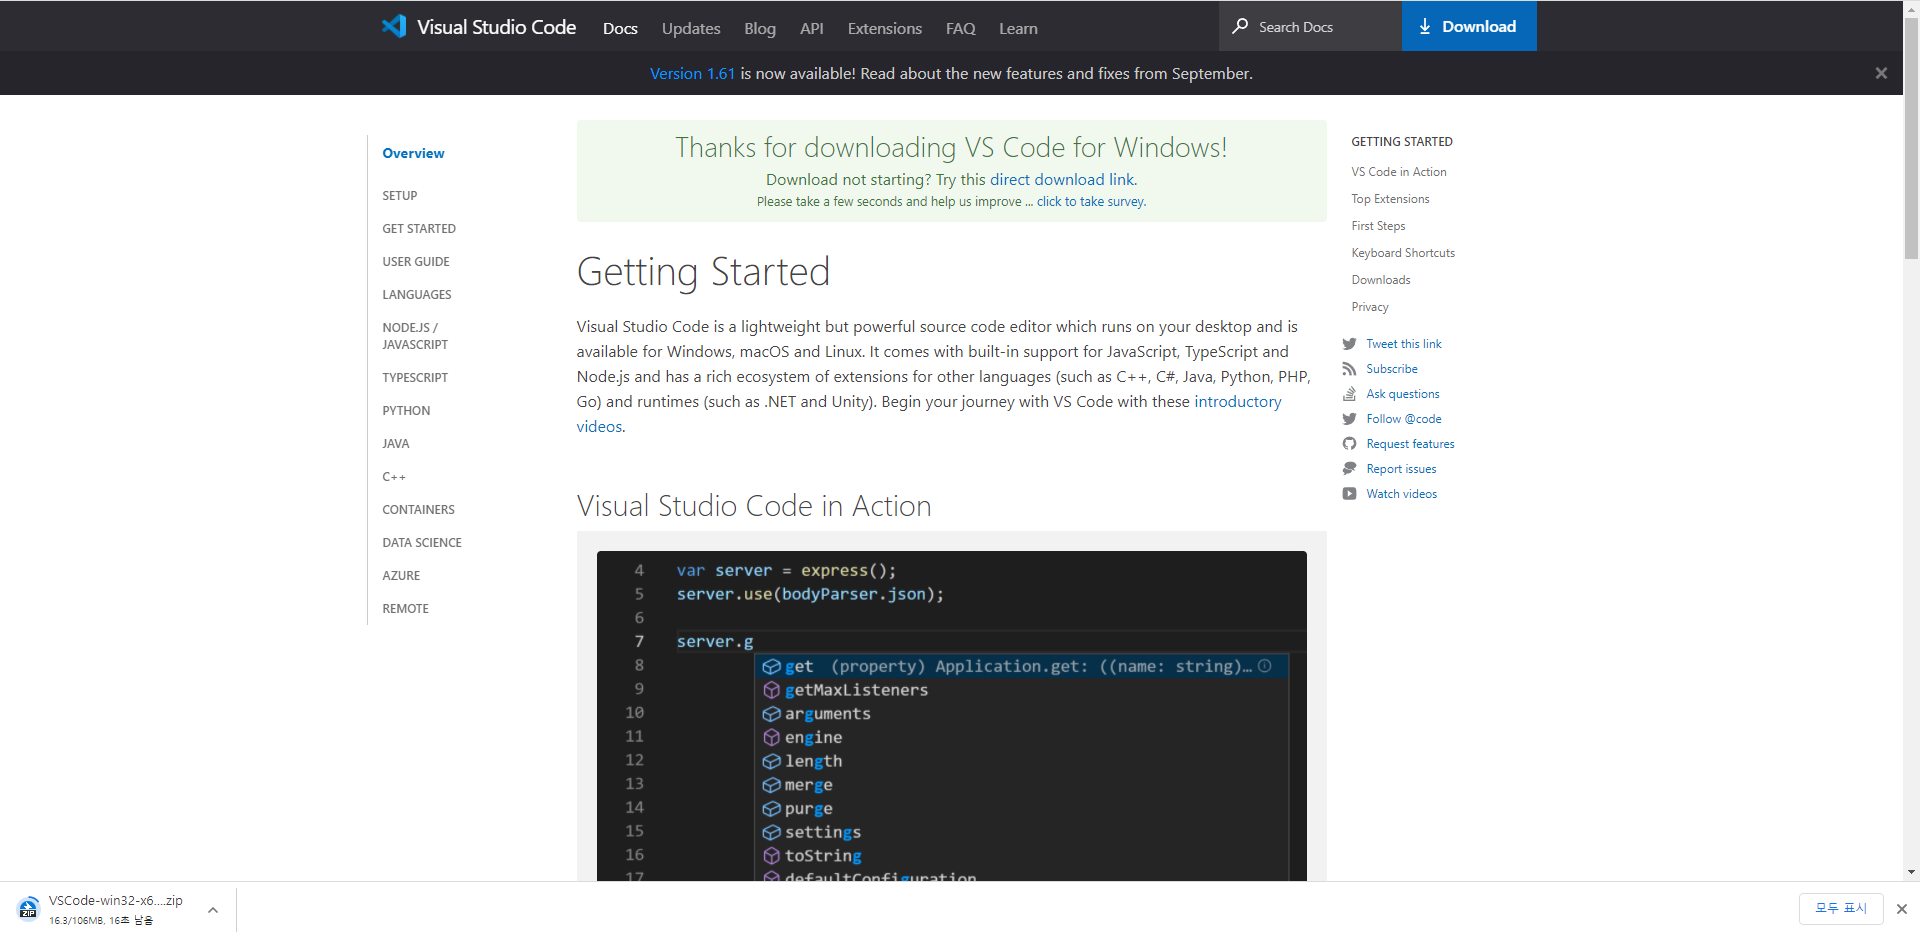1920x938 pixels.
Task: Click the Report issues link
Action: point(1401,469)
